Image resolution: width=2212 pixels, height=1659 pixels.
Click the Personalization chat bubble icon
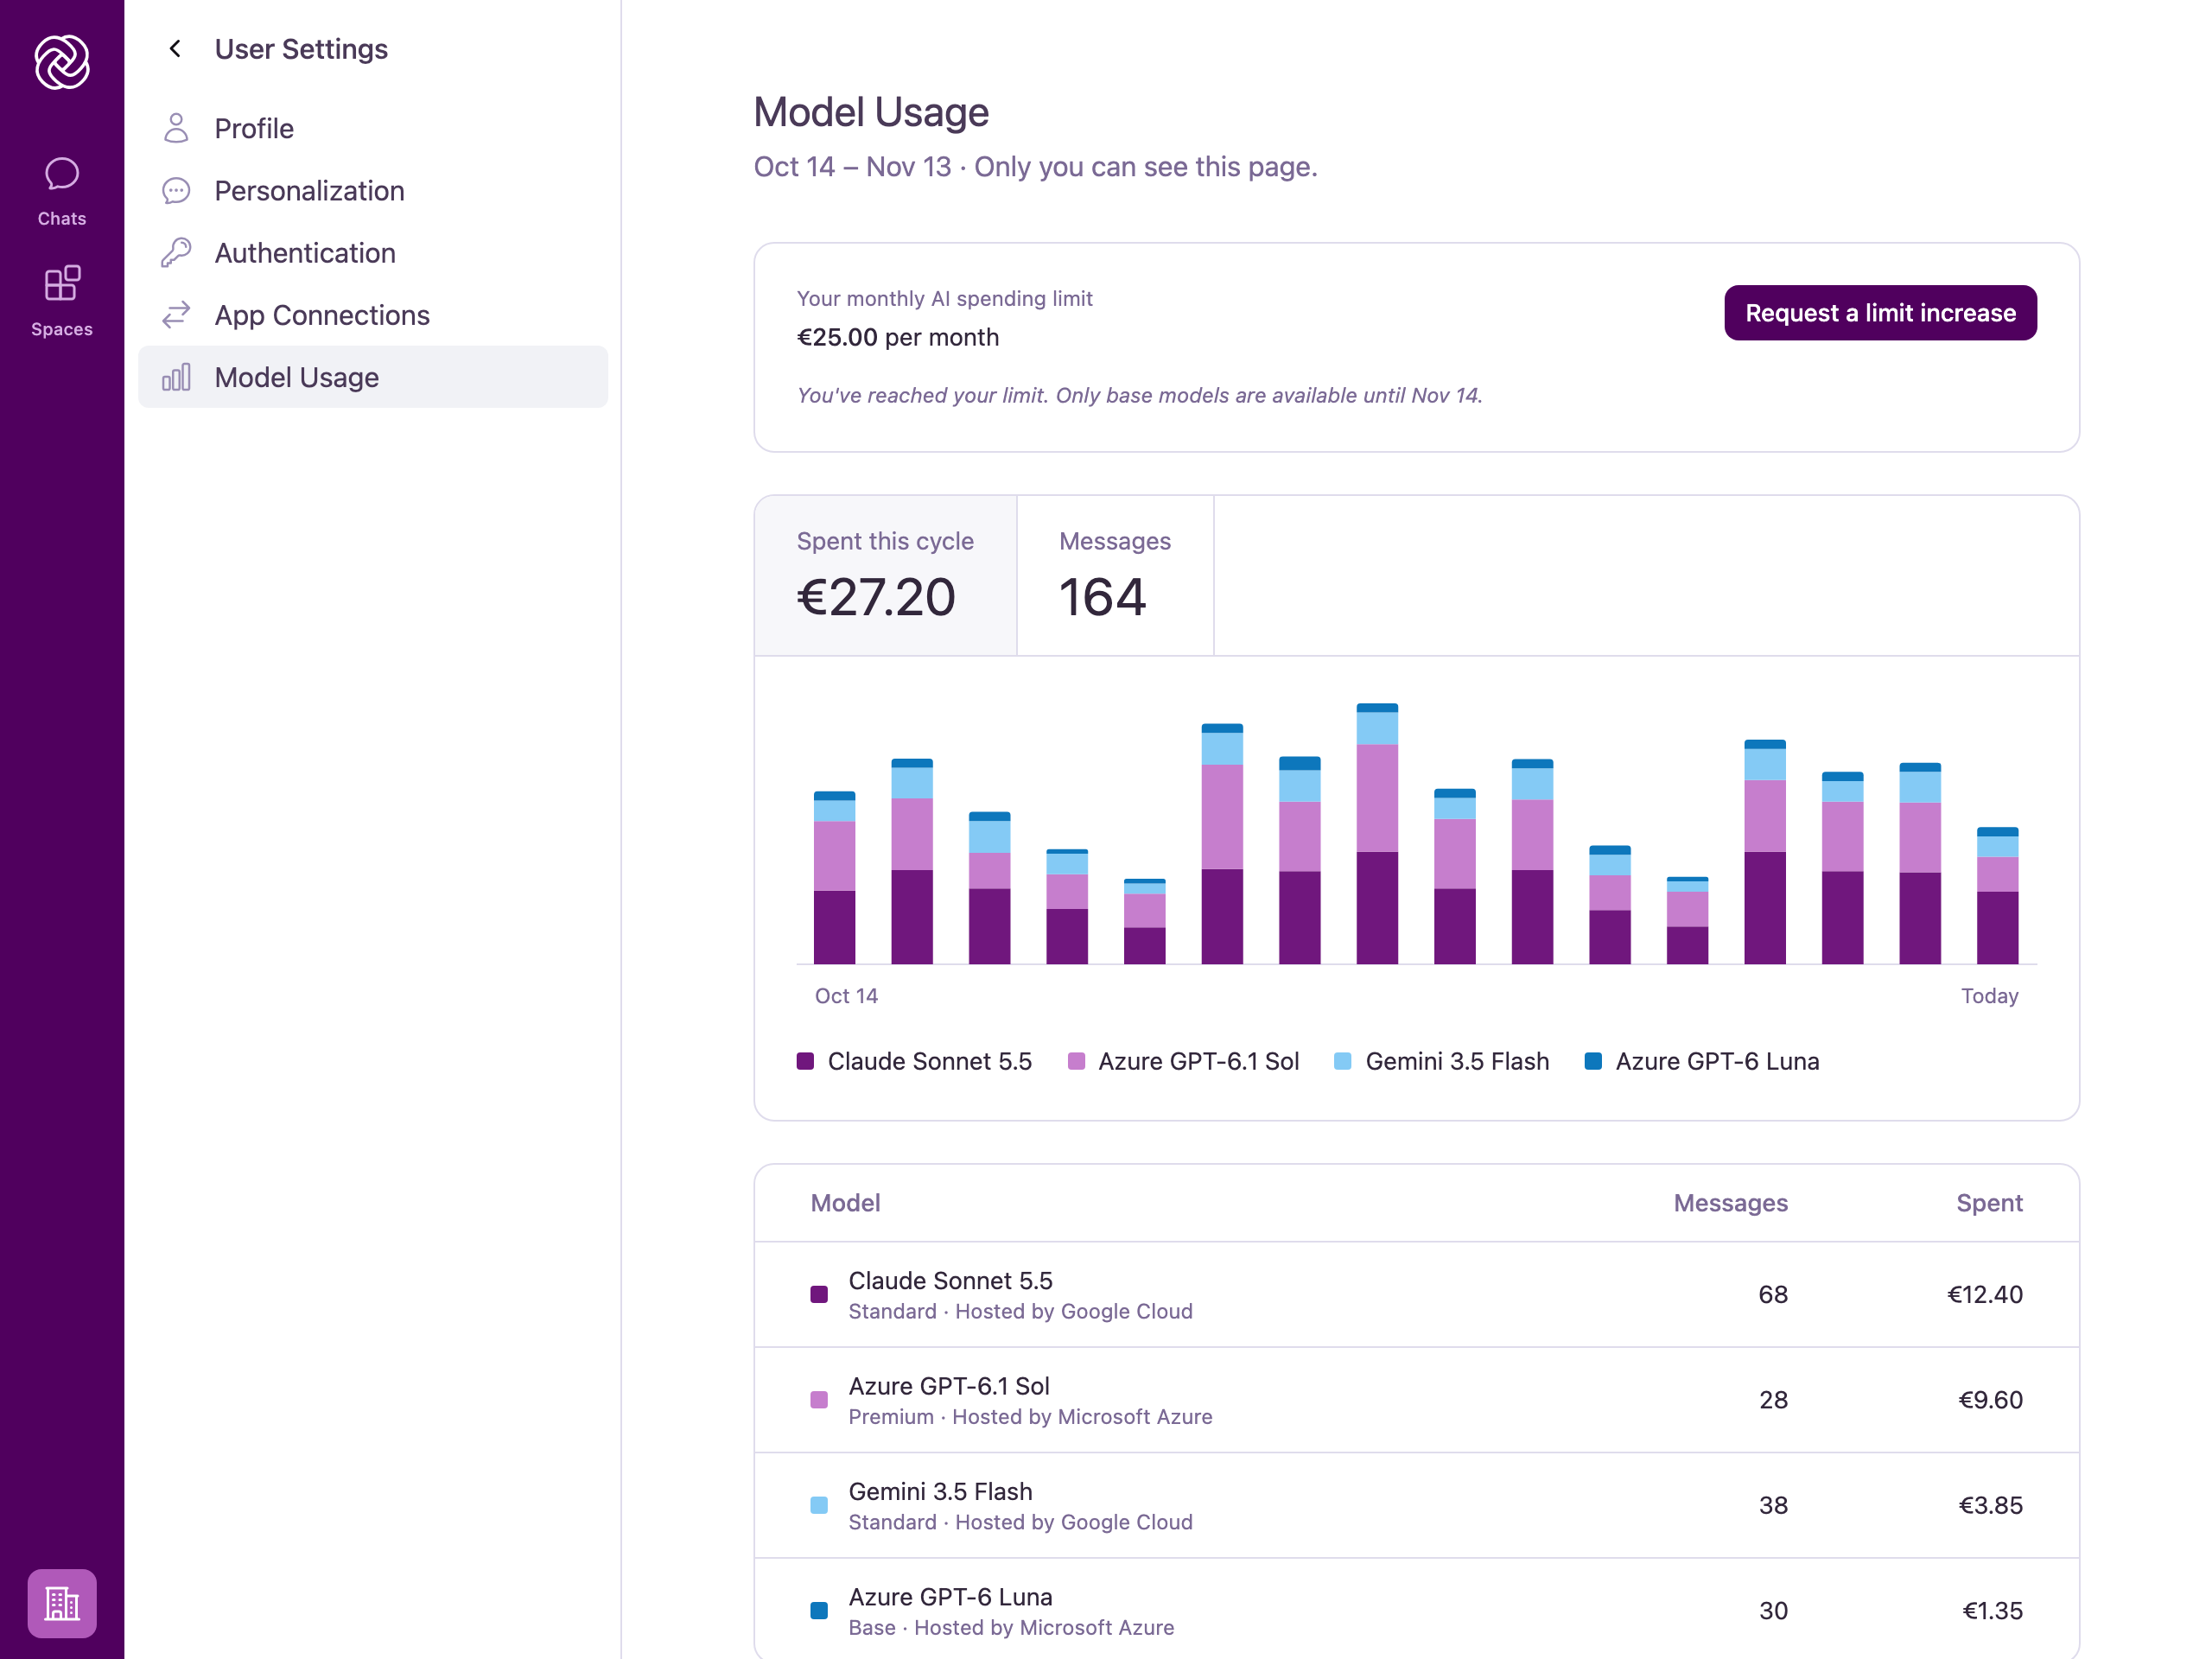click(x=176, y=191)
